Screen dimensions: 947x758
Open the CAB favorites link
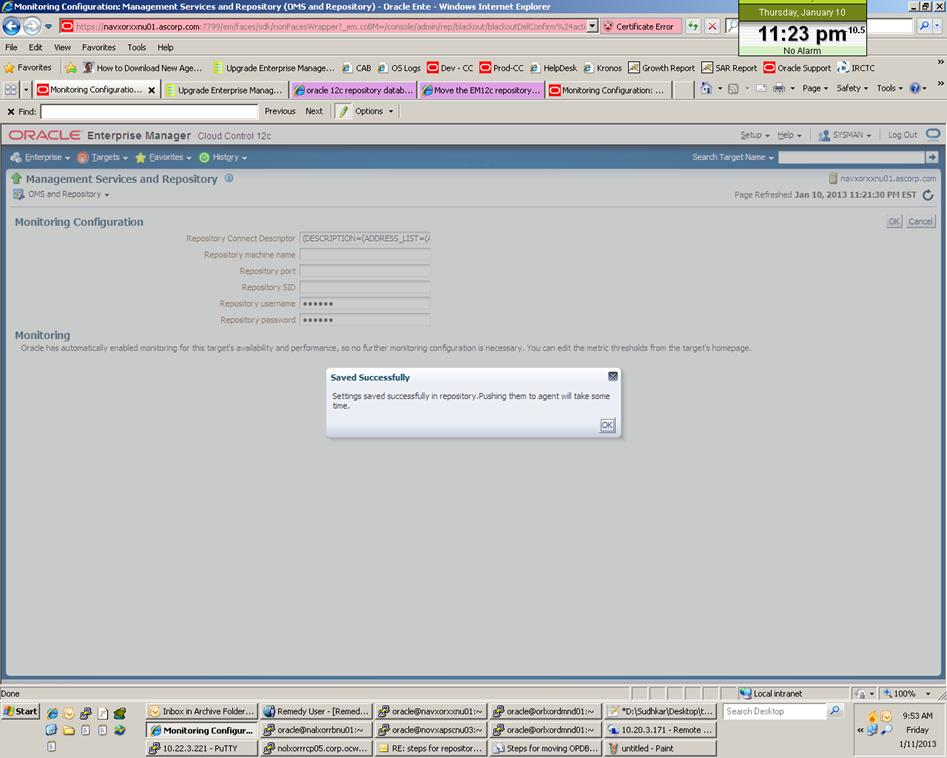(x=357, y=68)
